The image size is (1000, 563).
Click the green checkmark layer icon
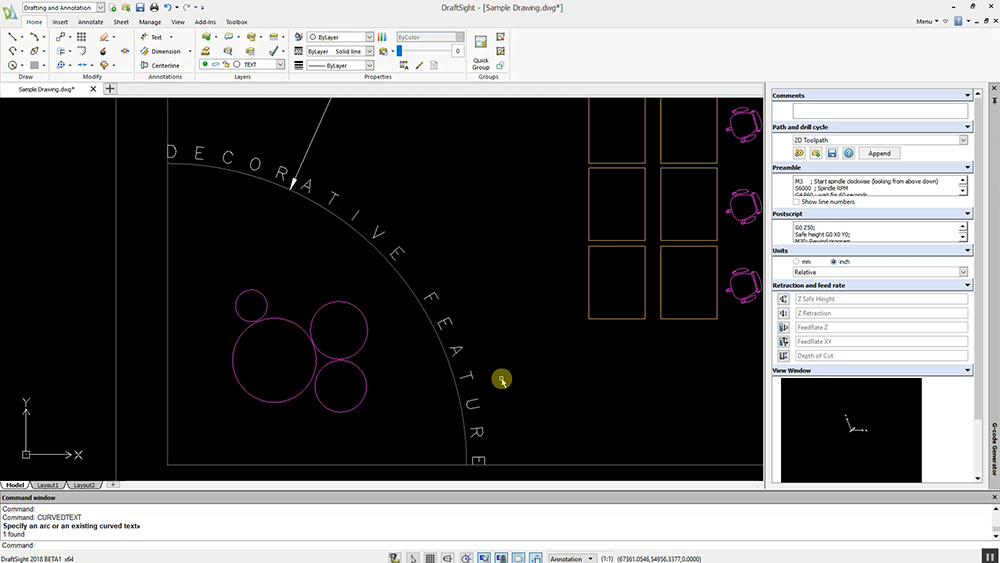click(x=274, y=51)
